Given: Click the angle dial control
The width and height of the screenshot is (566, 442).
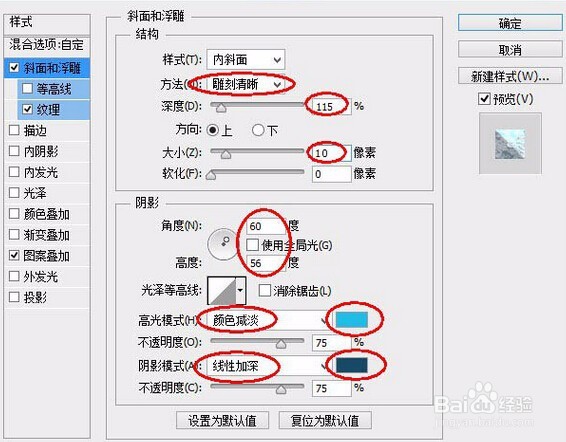Looking at the screenshot, I should pyautogui.click(x=223, y=244).
